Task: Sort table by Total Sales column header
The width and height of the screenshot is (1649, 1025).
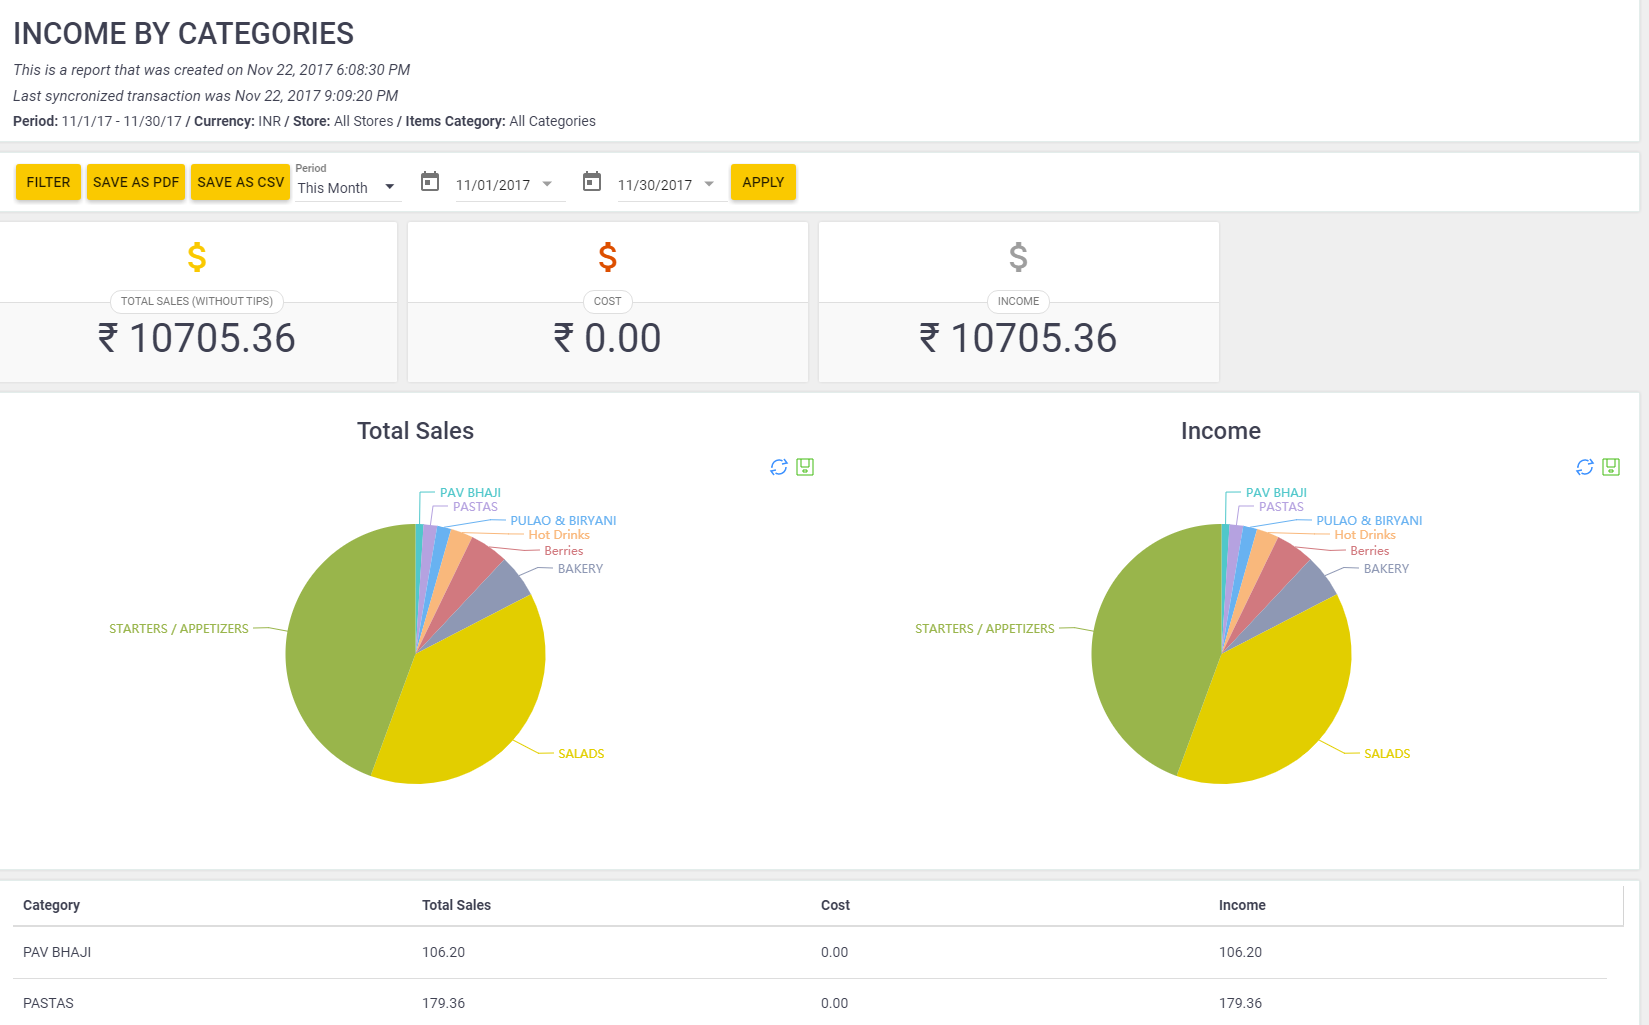Action: tap(456, 905)
